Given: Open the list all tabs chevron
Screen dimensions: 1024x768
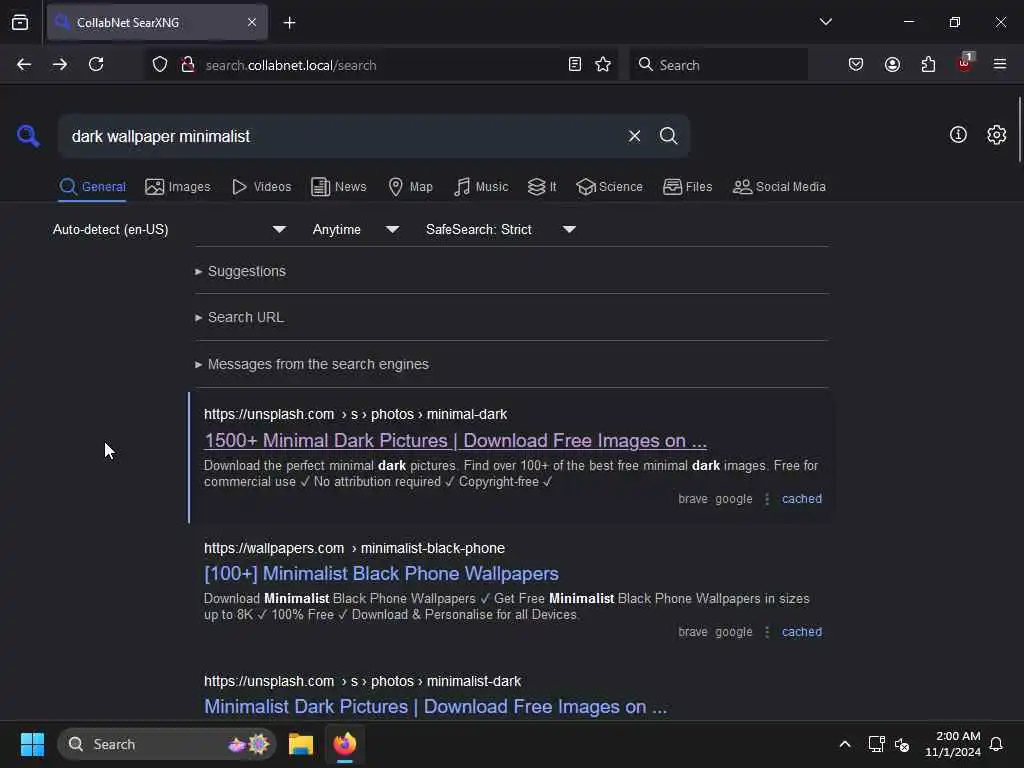Looking at the screenshot, I should (x=825, y=22).
